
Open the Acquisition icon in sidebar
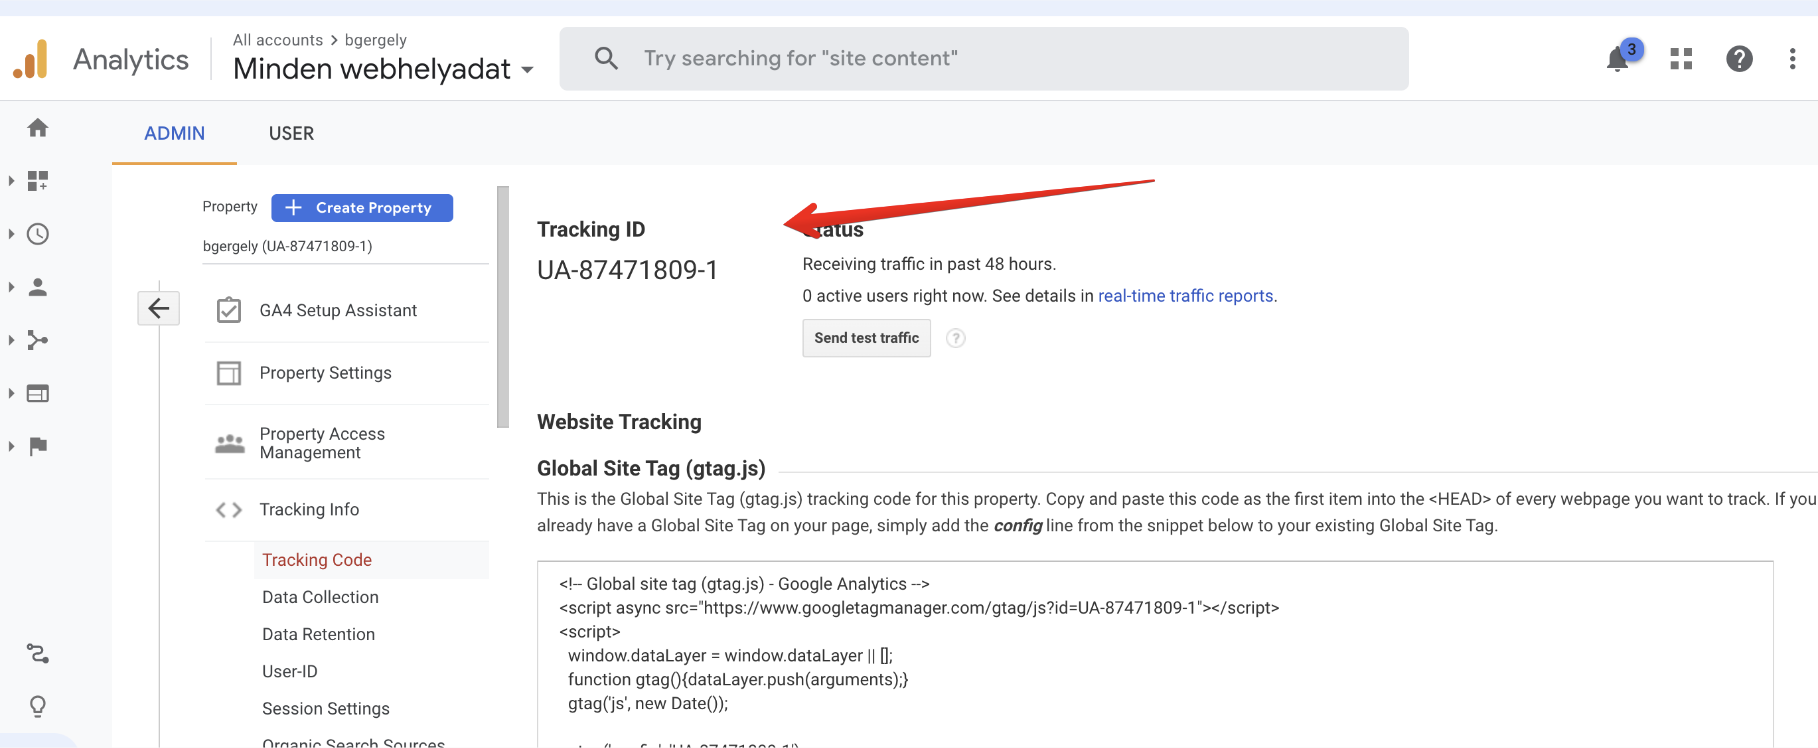(x=38, y=340)
